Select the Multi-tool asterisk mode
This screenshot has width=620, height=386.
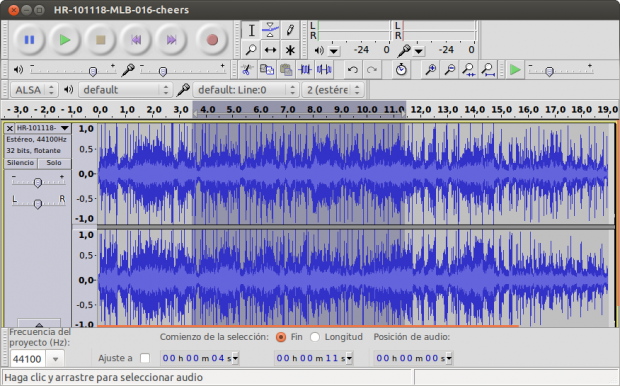click(290, 50)
